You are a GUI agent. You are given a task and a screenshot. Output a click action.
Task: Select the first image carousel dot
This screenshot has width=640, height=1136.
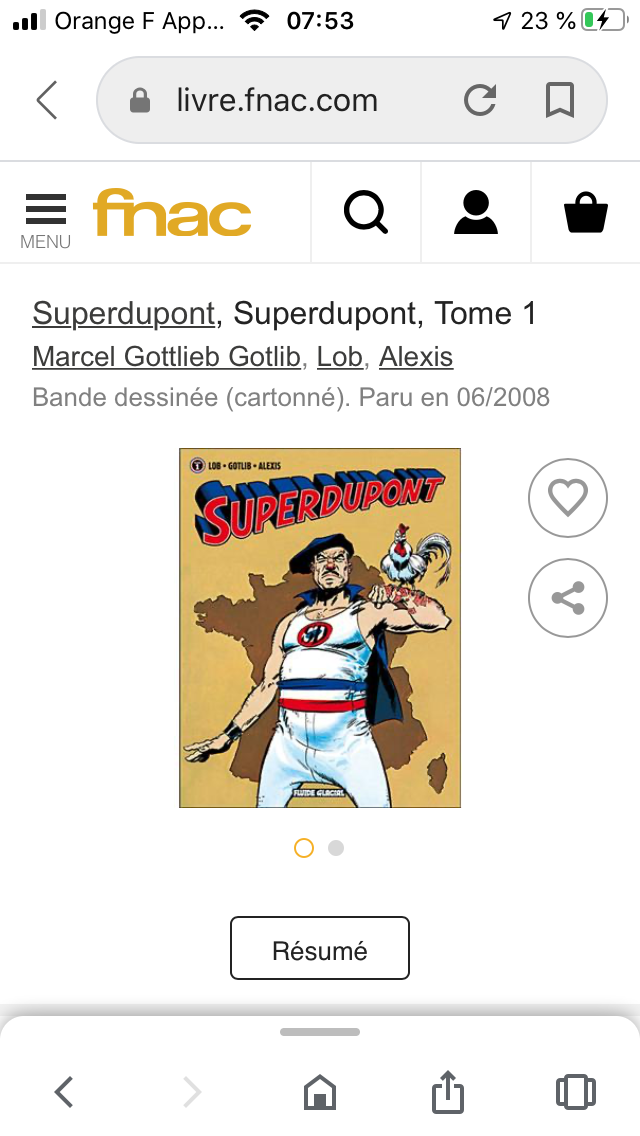pos(304,848)
